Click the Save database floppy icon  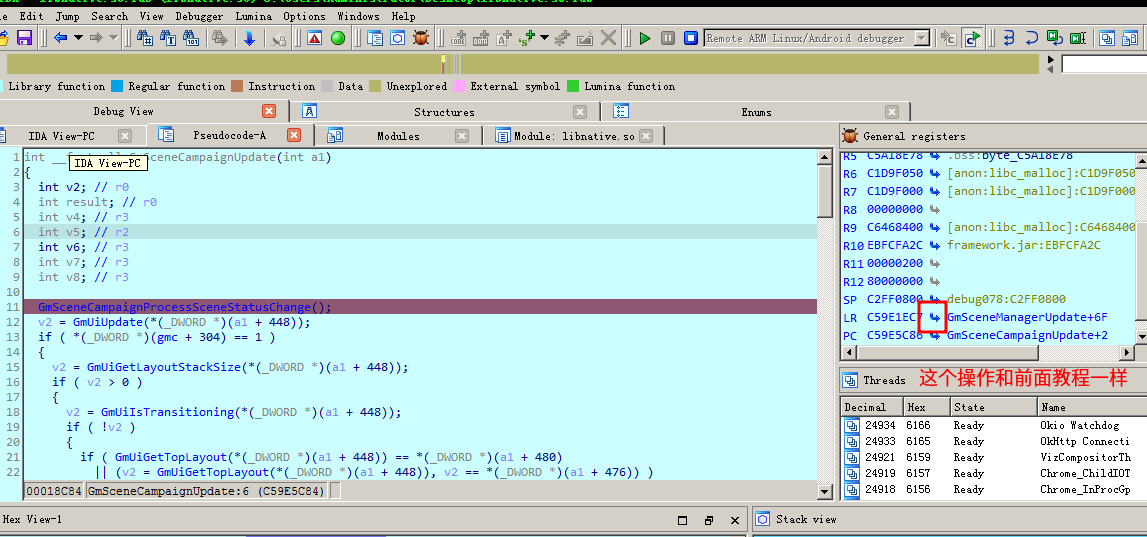tap(24, 38)
